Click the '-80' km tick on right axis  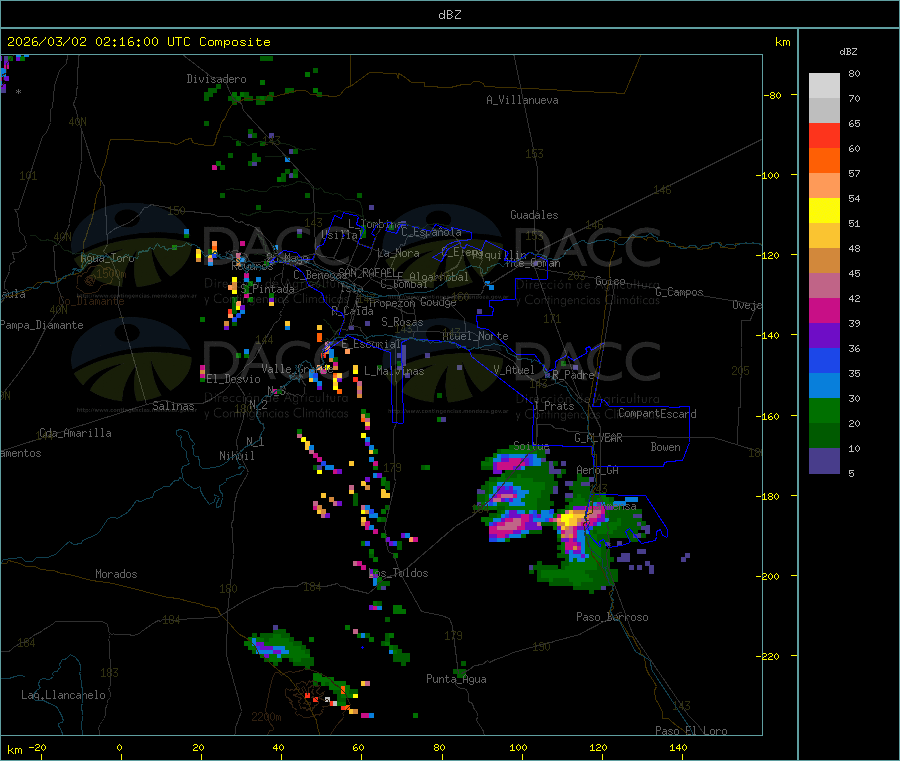[773, 95]
